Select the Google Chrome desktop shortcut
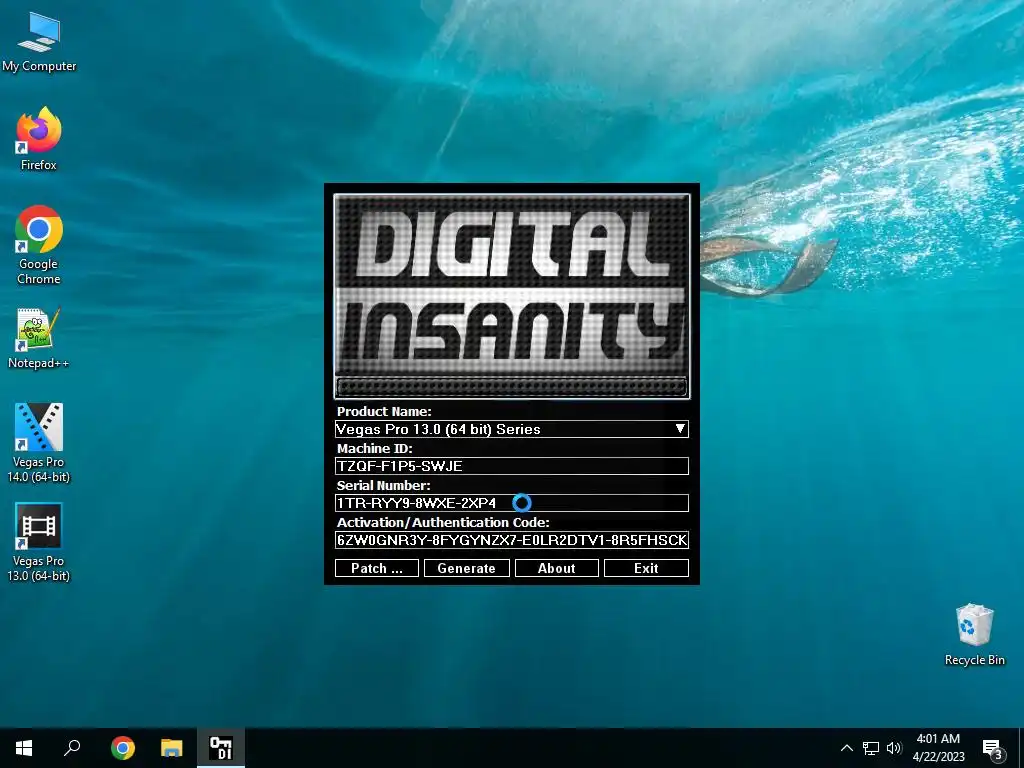 click(x=39, y=245)
